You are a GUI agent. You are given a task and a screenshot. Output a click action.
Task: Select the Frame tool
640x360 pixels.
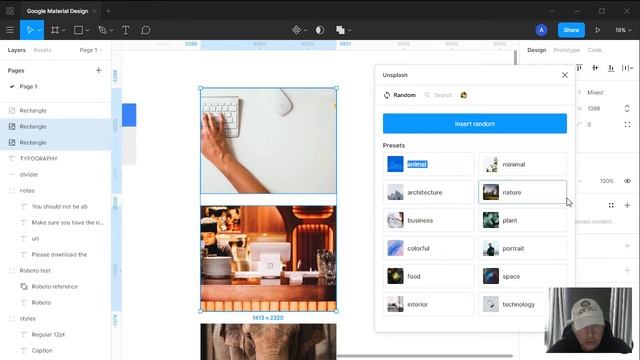(55, 30)
